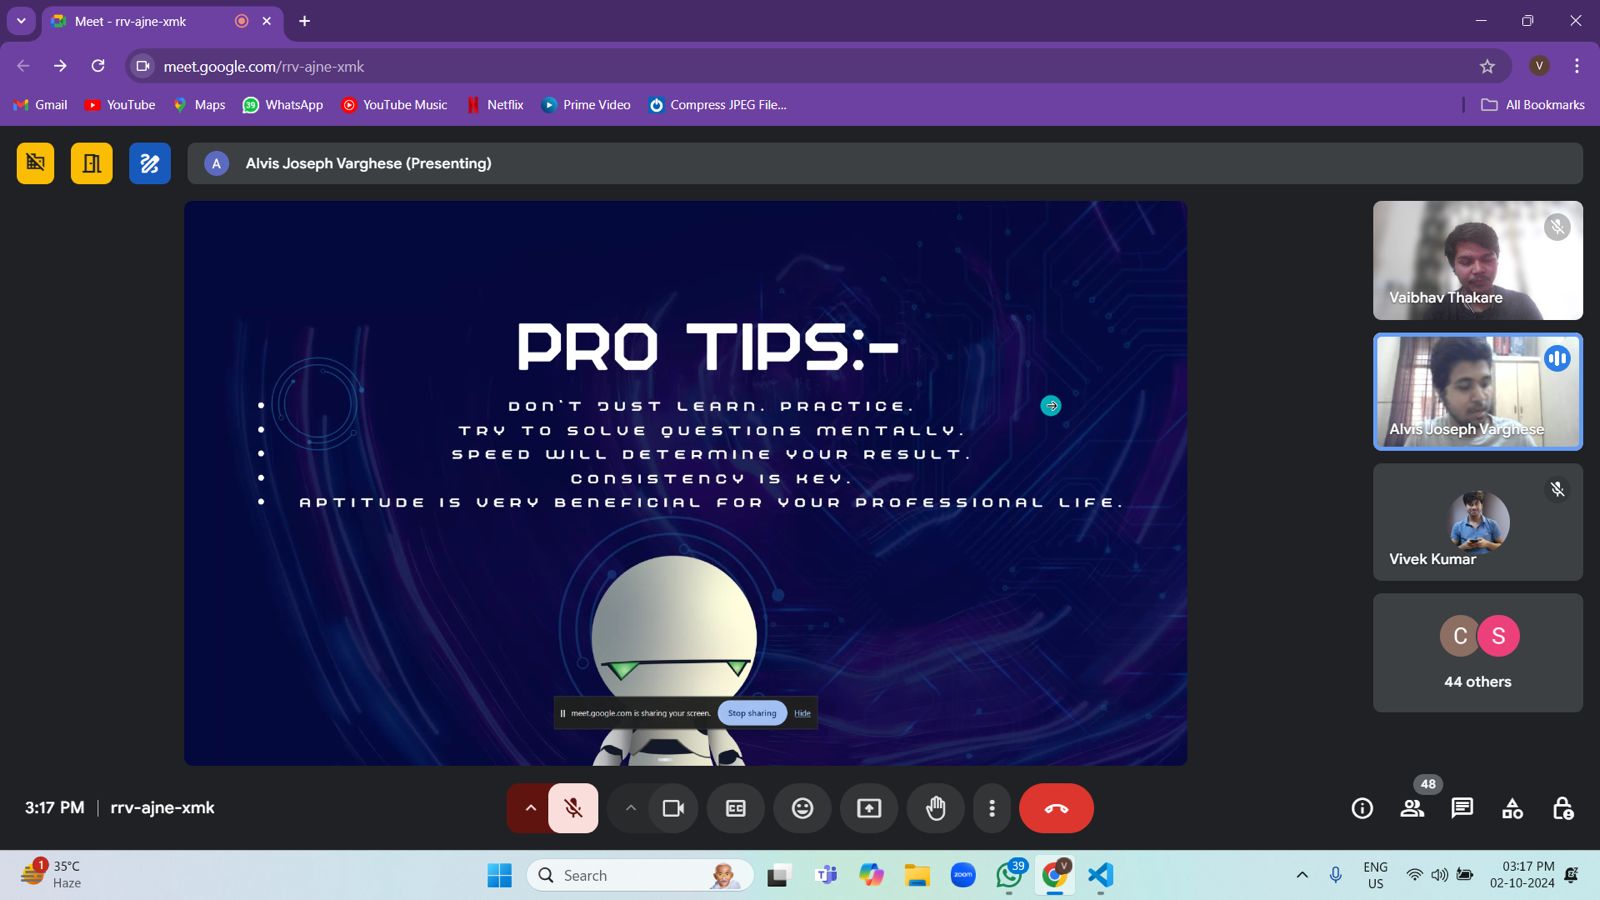Raise your hand in the meeting

click(x=935, y=808)
